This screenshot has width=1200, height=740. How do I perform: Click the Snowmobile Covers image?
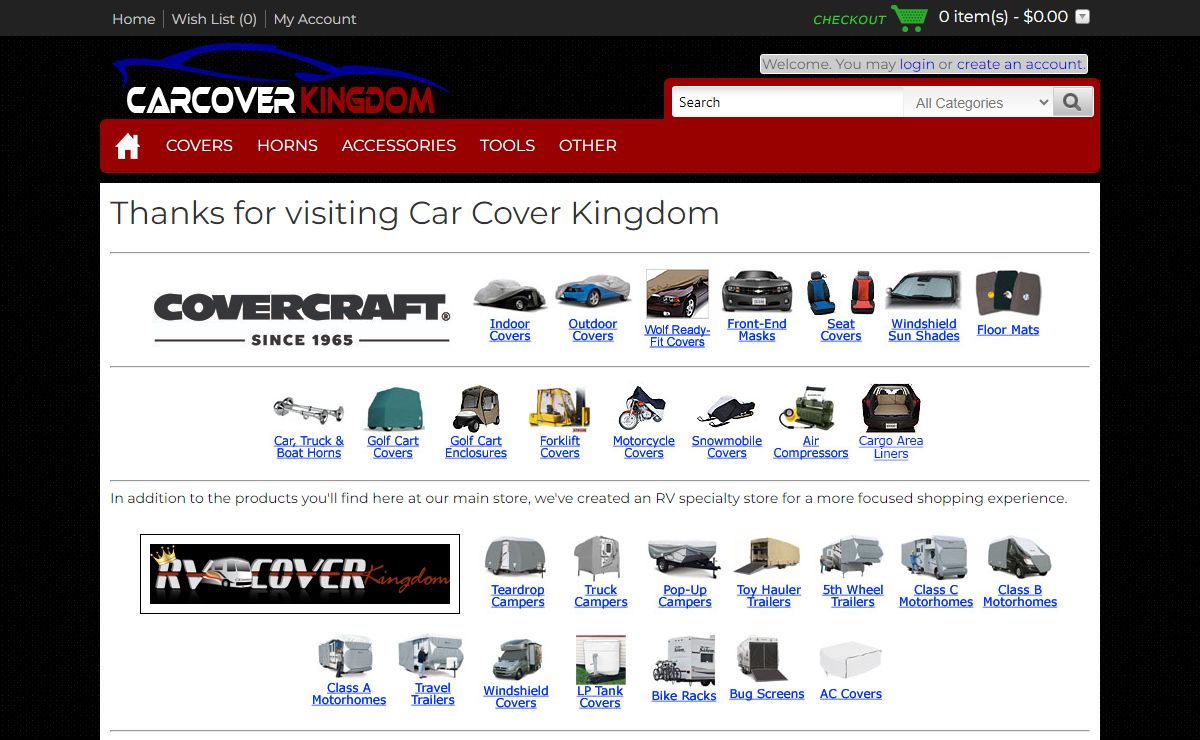(x=727, y=411)
